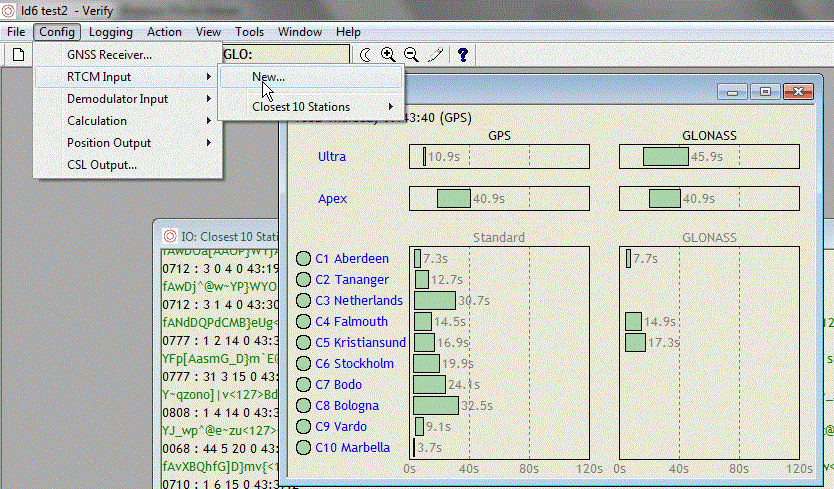834x489 pixels.
Task: Open C7 Bodo station link
Action: [x=339, y=384]
